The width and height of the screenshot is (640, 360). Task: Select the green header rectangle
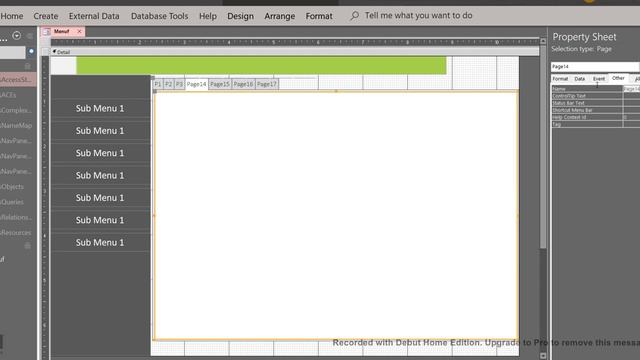tap(261, 65)
